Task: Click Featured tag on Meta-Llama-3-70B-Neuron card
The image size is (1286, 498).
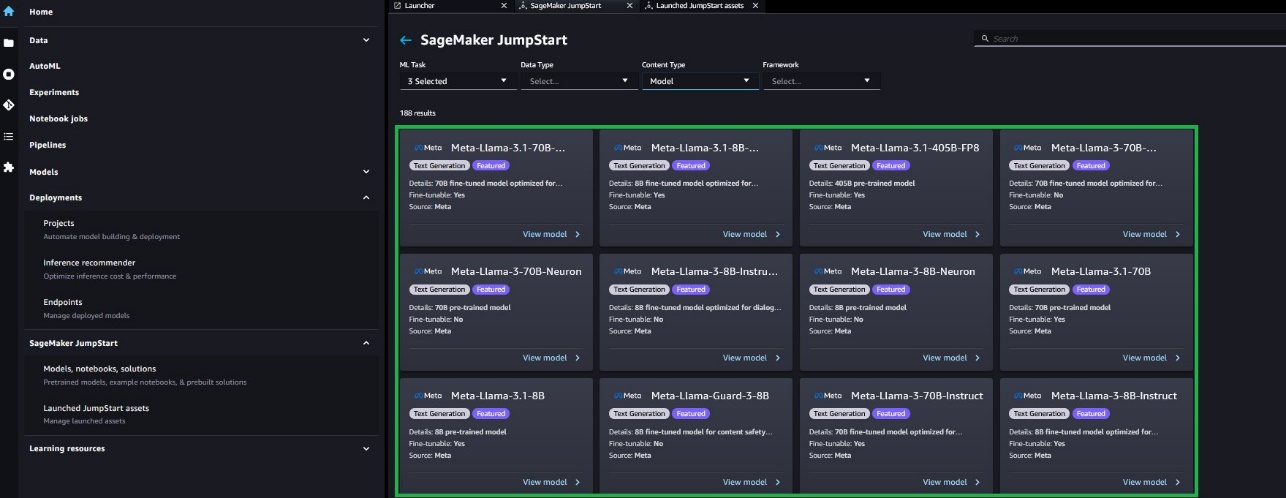Action: (490, 290)
